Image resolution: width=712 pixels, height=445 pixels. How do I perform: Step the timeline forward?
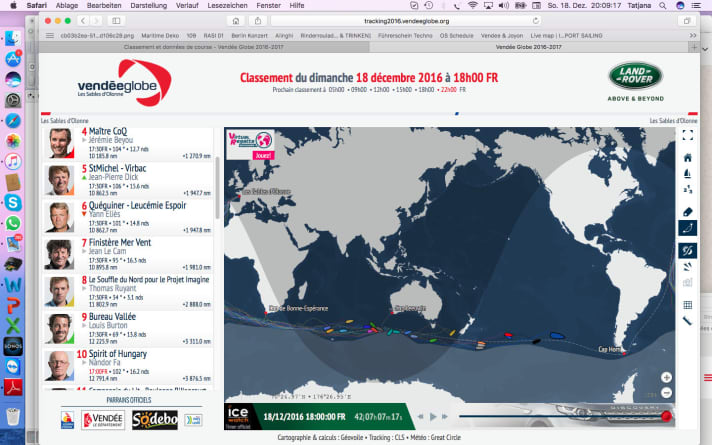pos(445,416)
